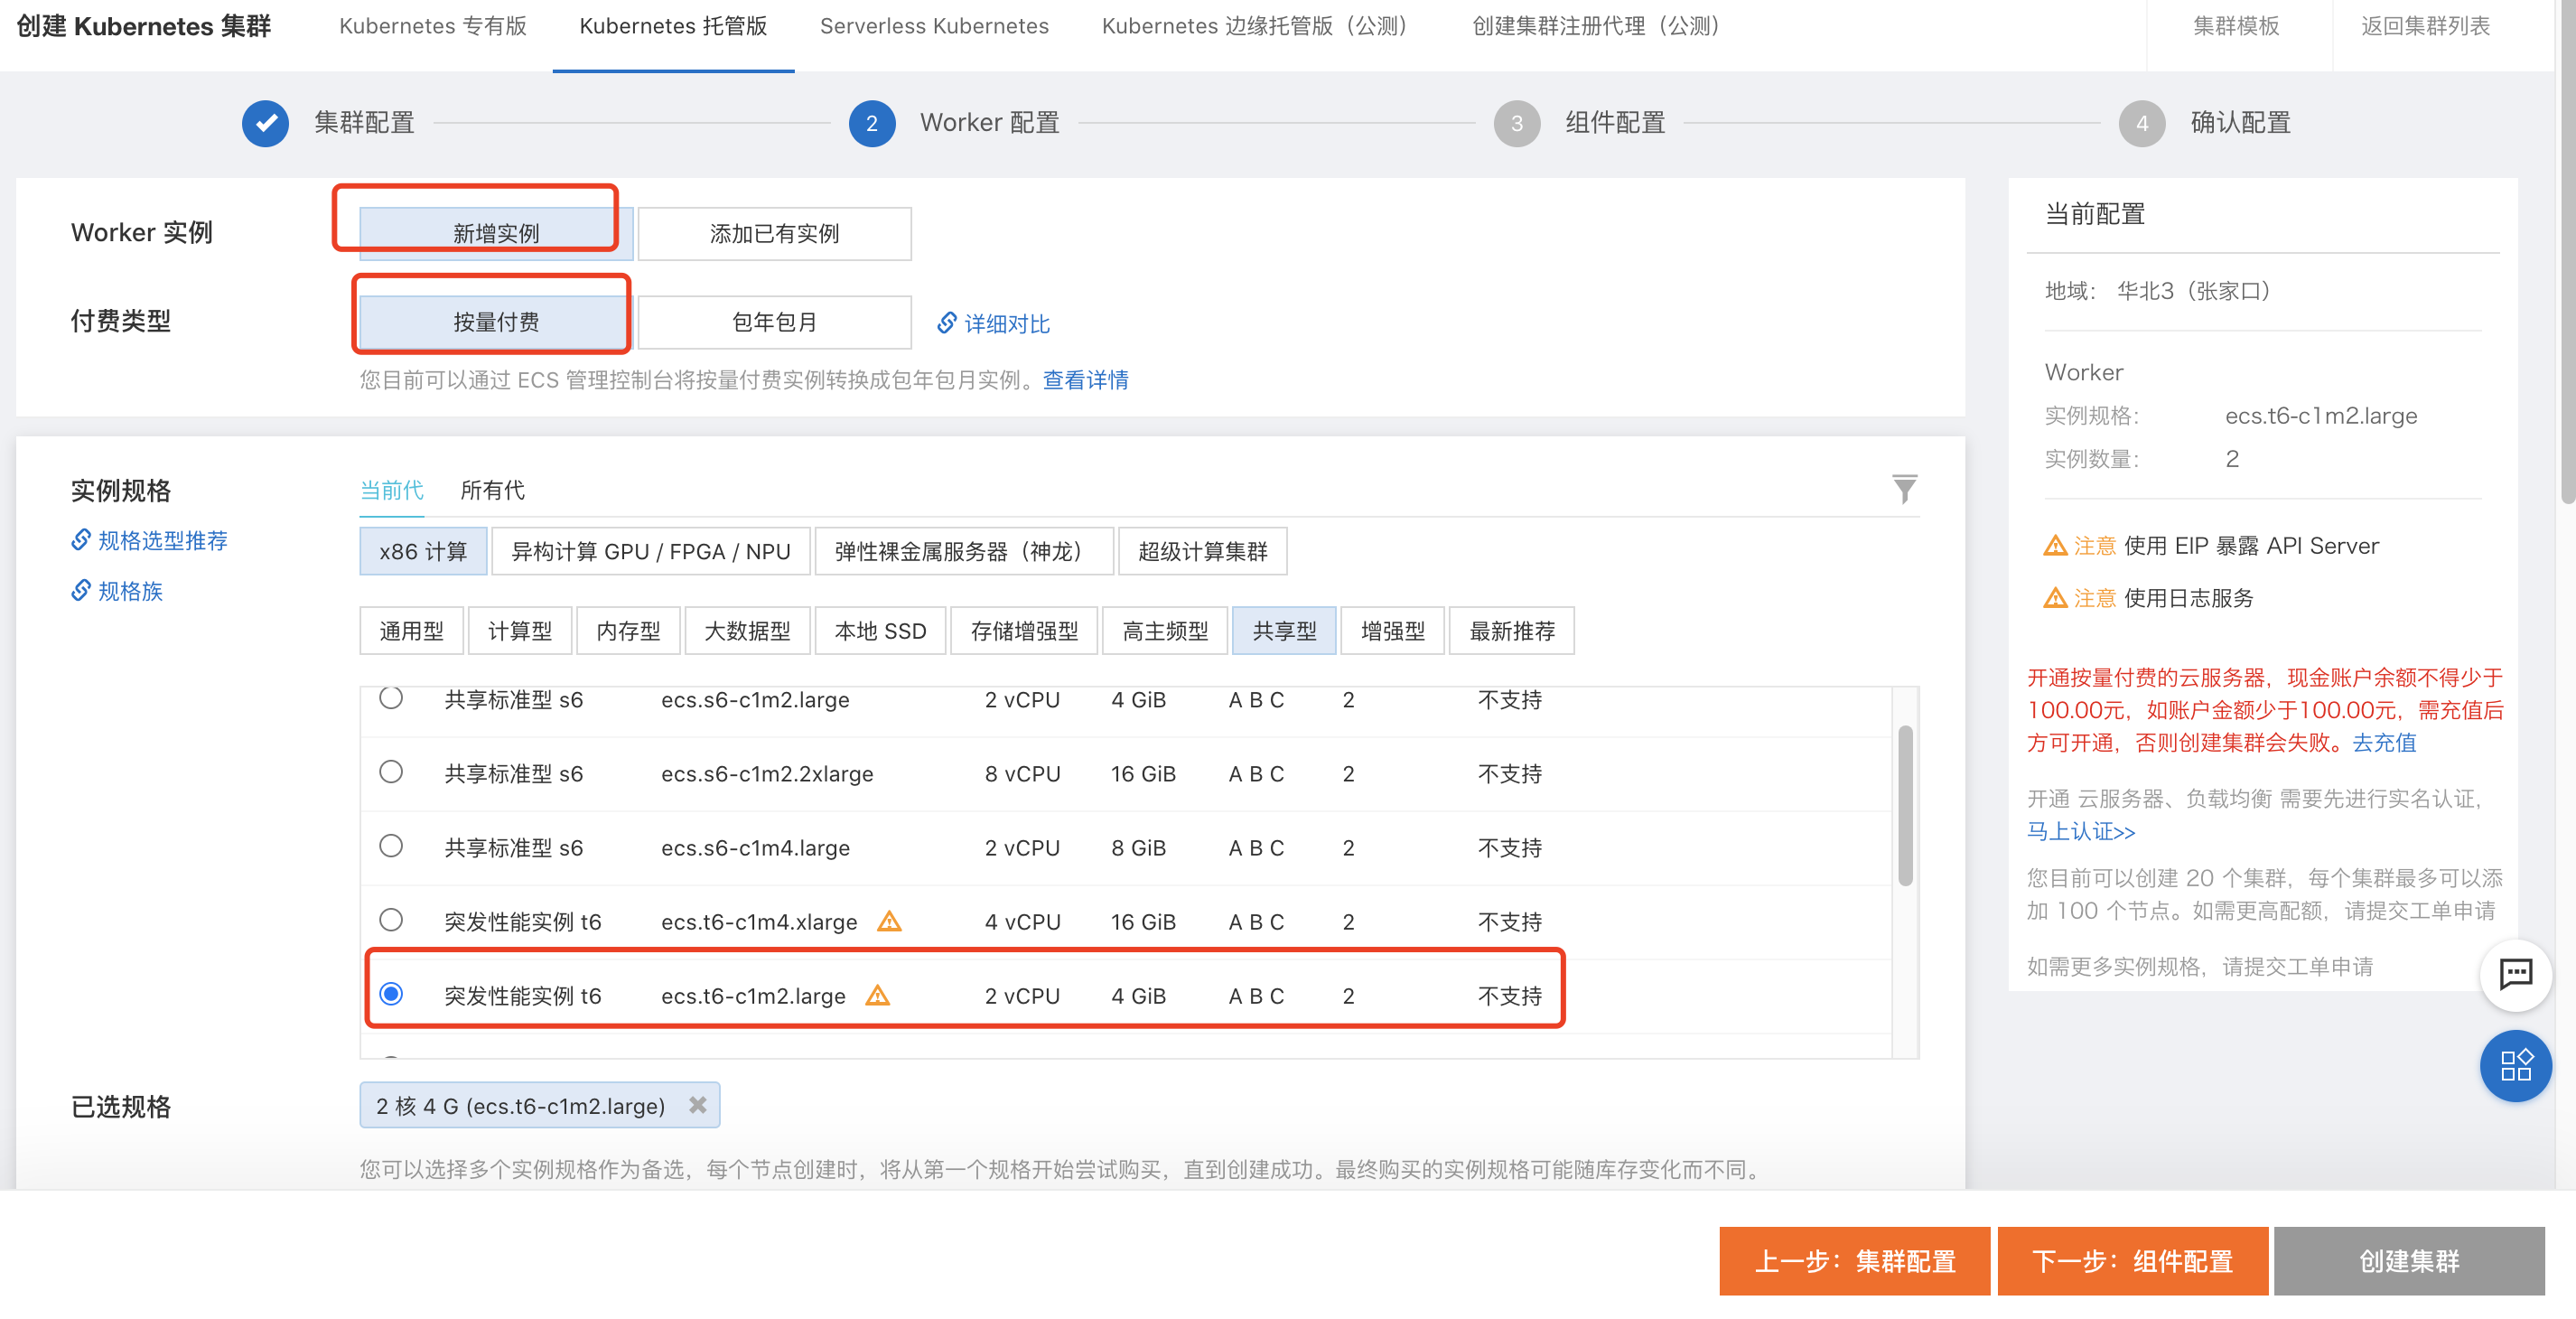Open 详细对比 link

click(993, 323)
